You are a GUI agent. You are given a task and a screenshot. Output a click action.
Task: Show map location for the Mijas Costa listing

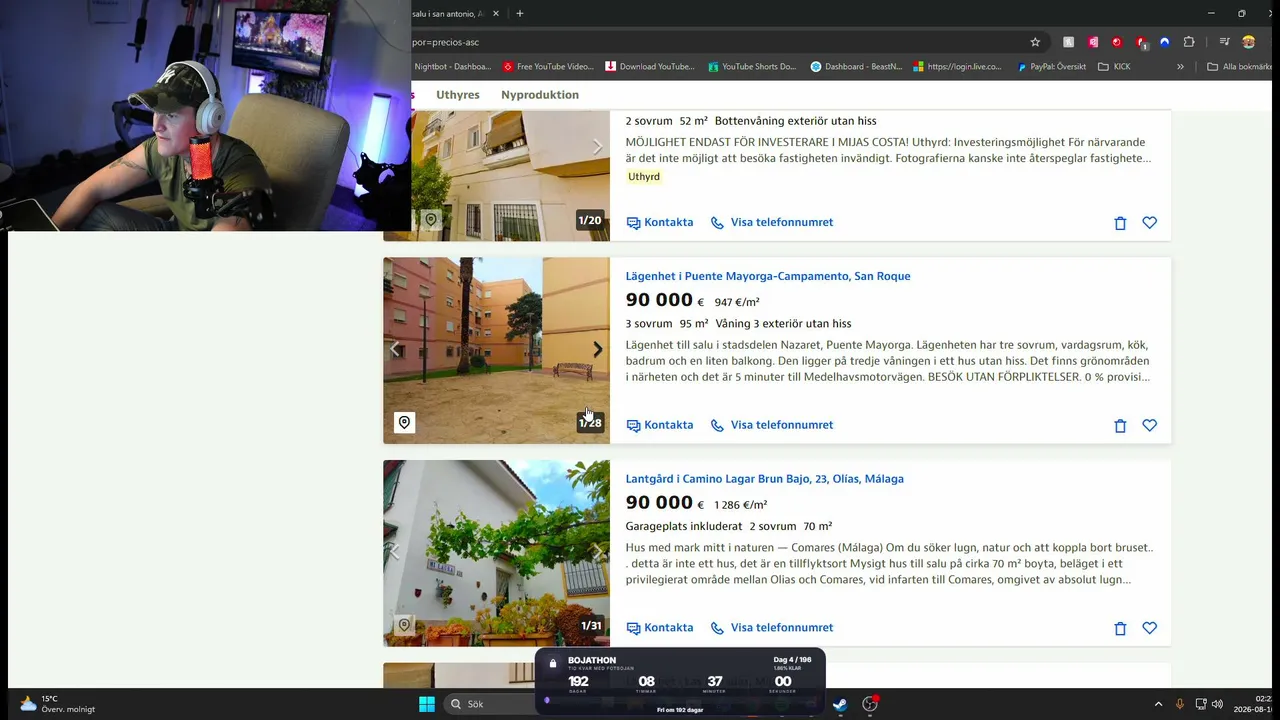[x=430, y=220]
